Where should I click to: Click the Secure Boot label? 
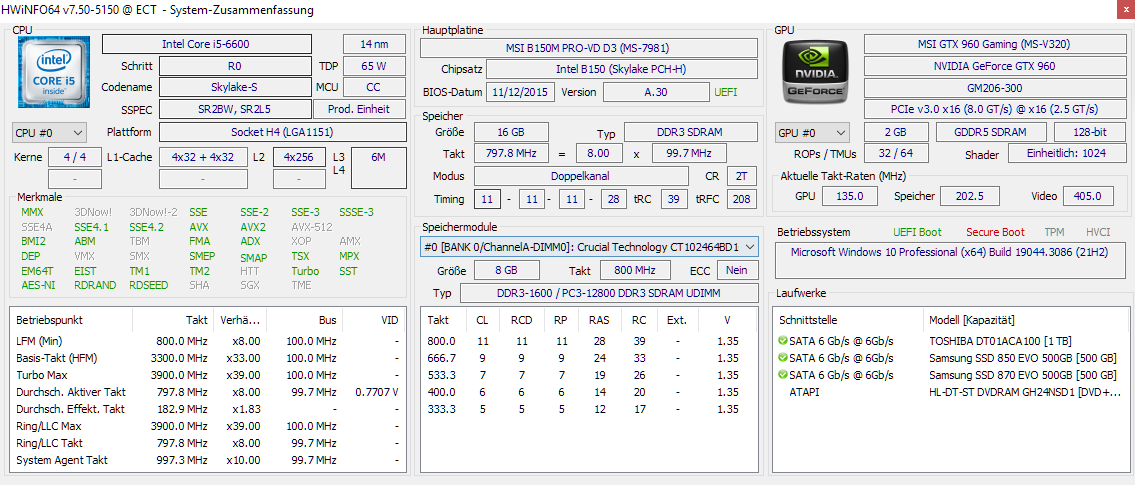point(995,232)
